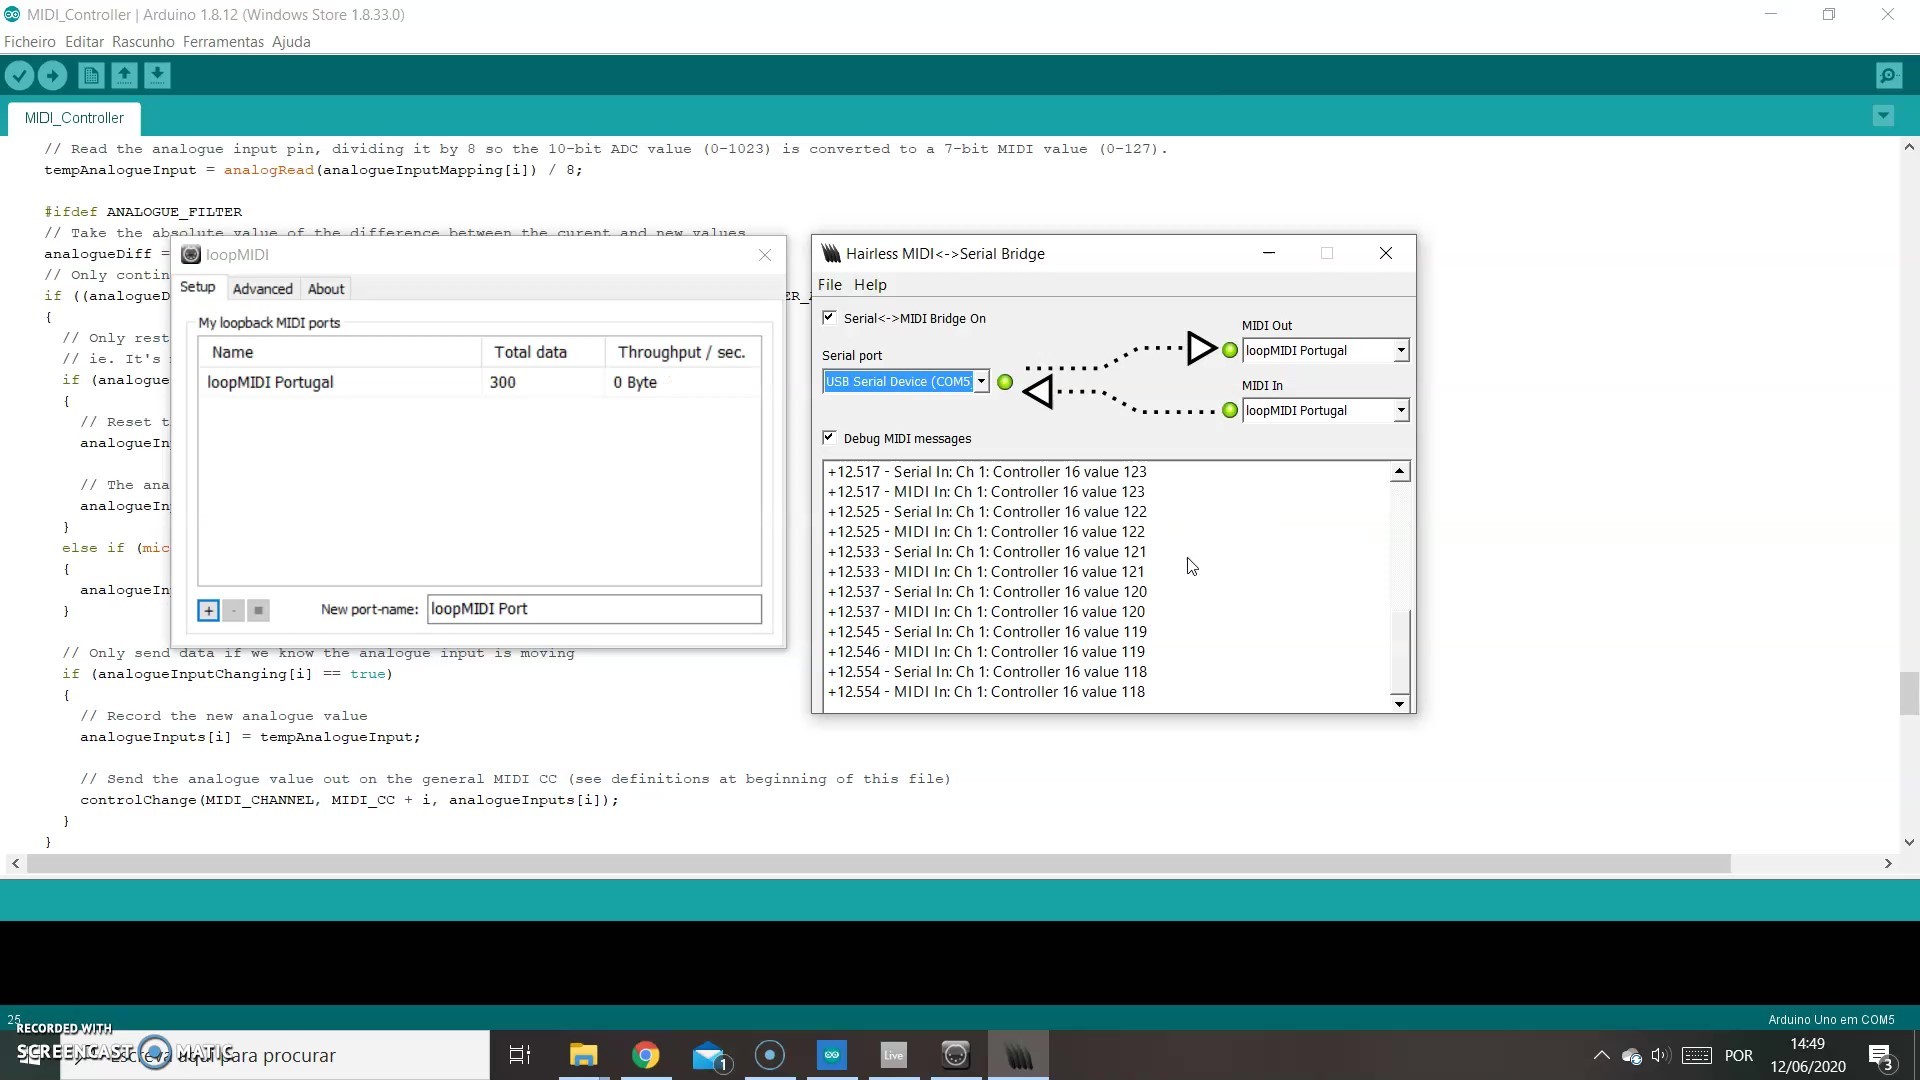Viewport: 1920px width, 1080px height.
Task: Open the Serial Monitor magnifier icon
Action: tap(1888, 75)
